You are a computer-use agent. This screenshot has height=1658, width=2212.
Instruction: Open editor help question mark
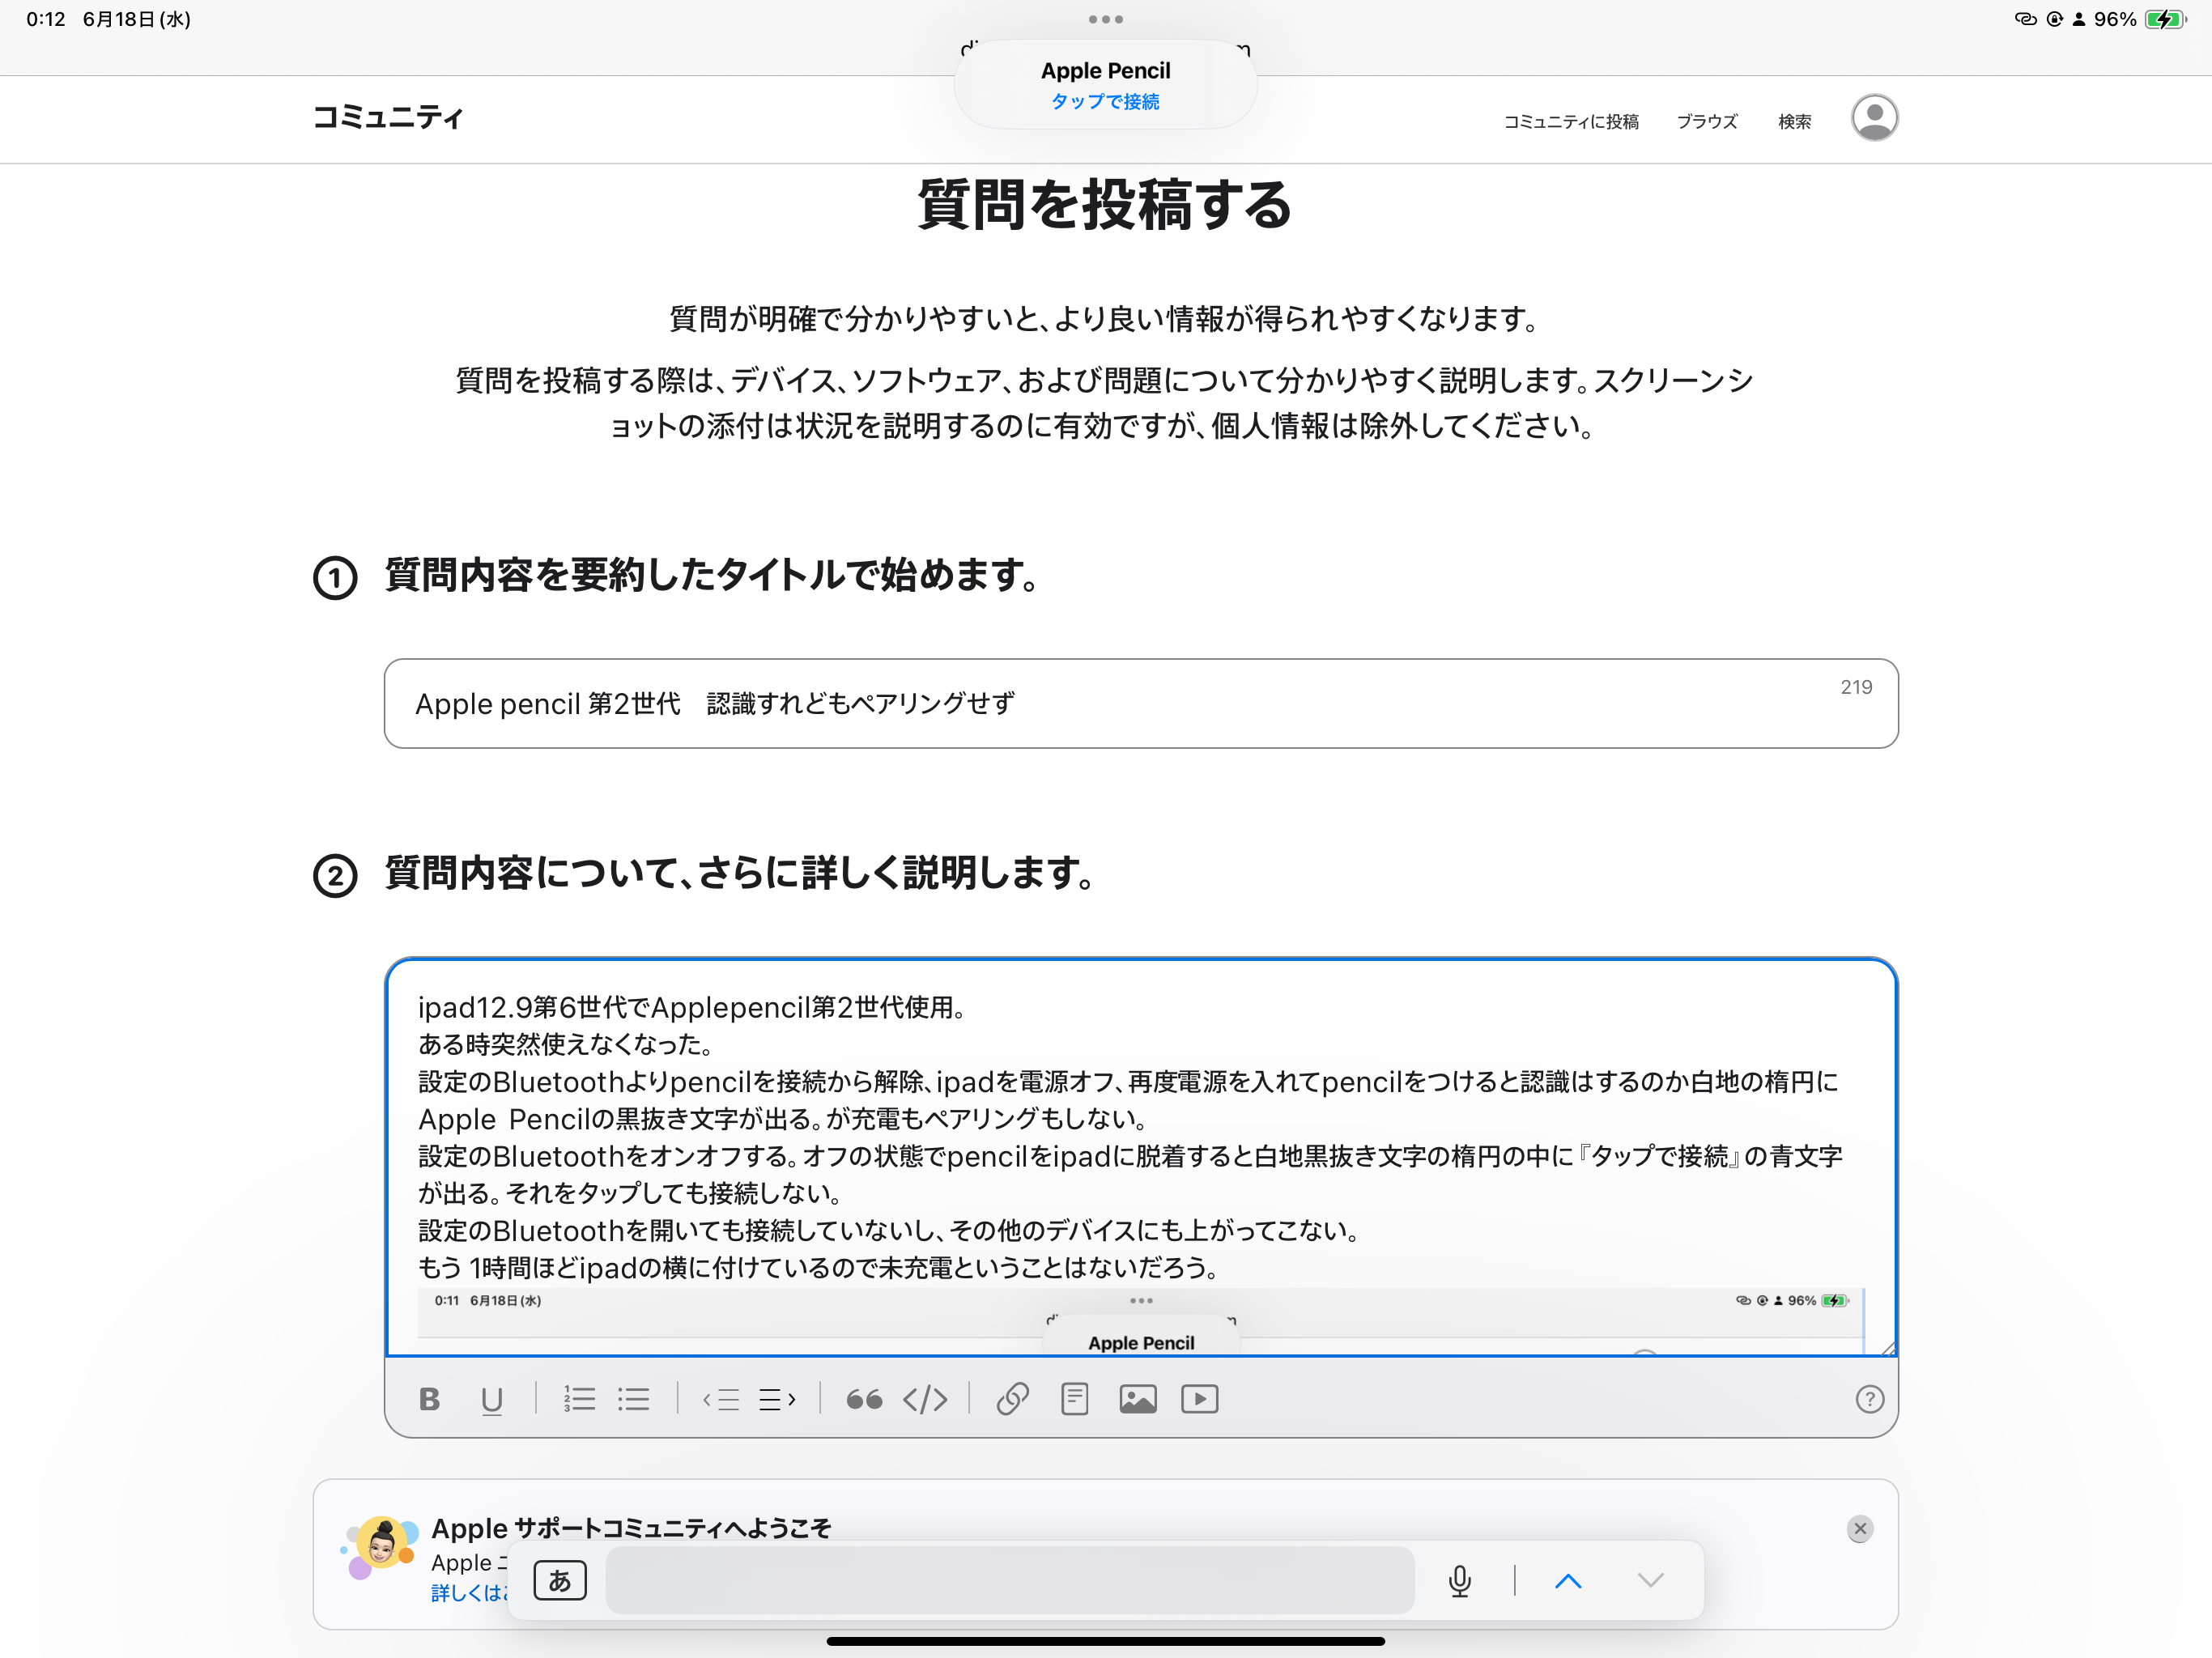[x=1869, y=1399]
